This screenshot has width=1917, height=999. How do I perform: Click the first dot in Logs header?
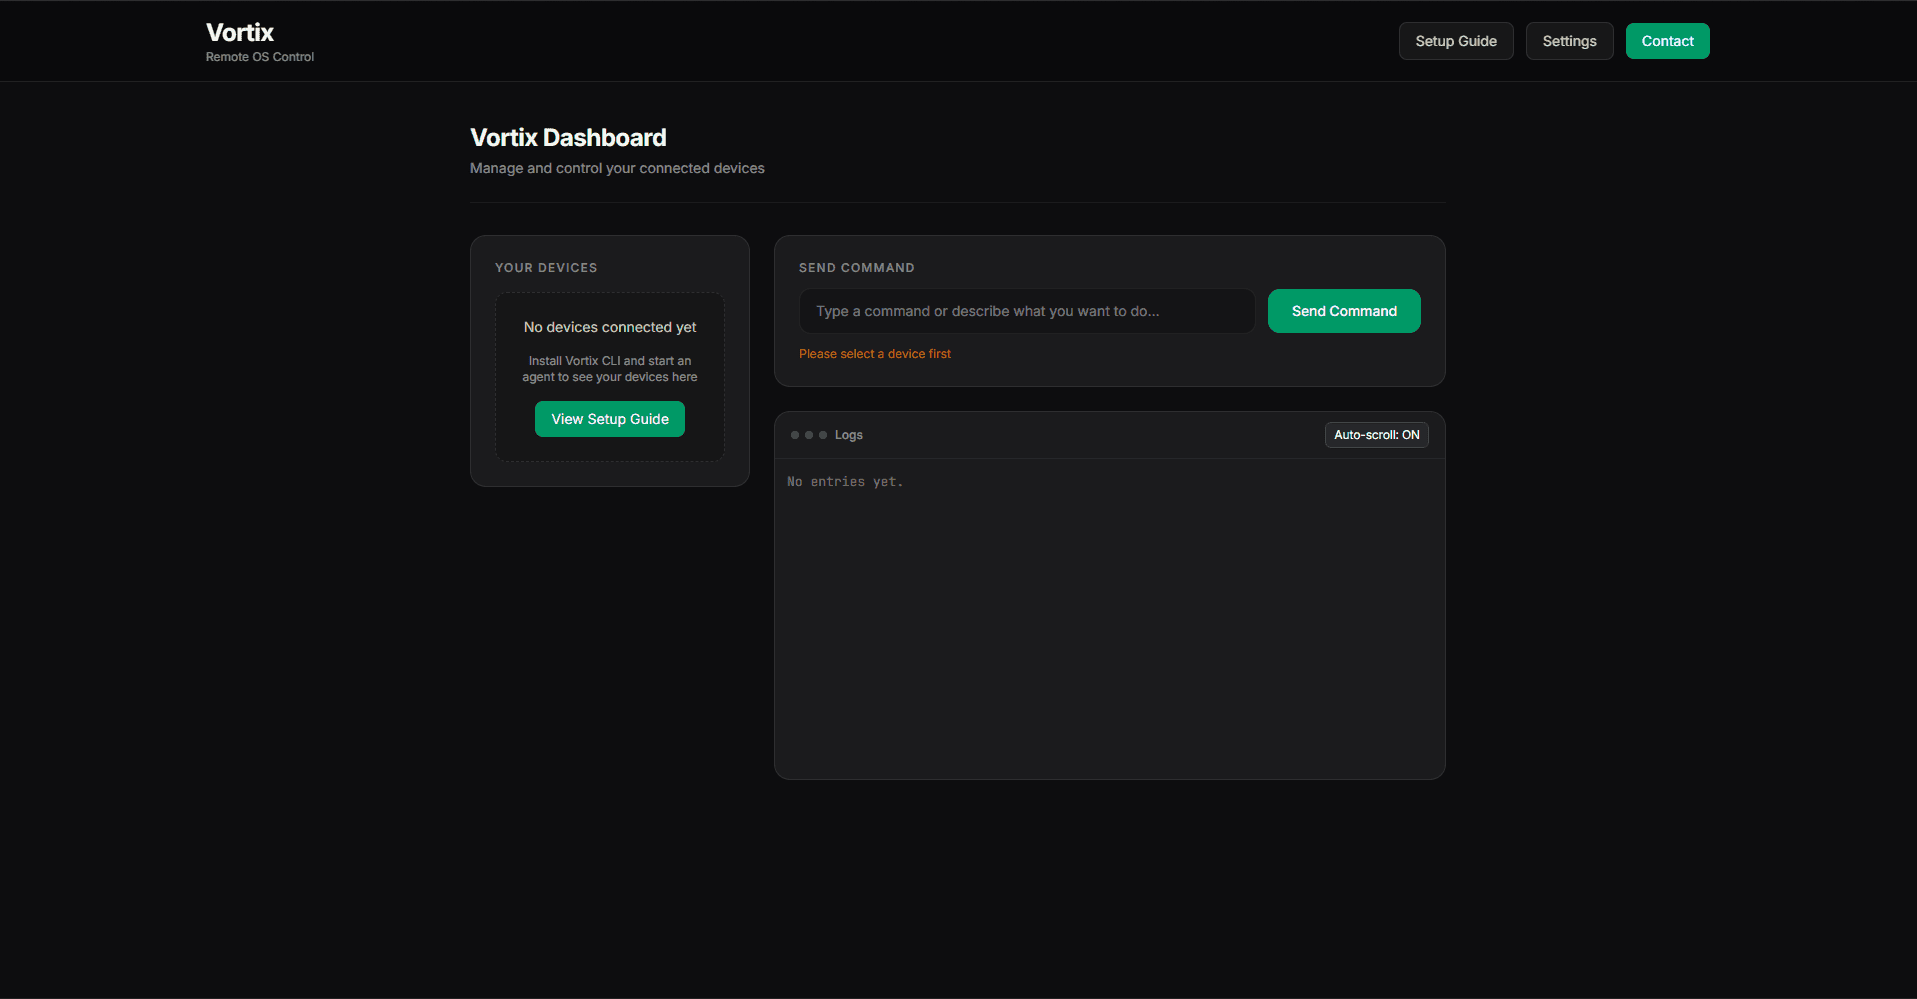click(x=795, y=435)
